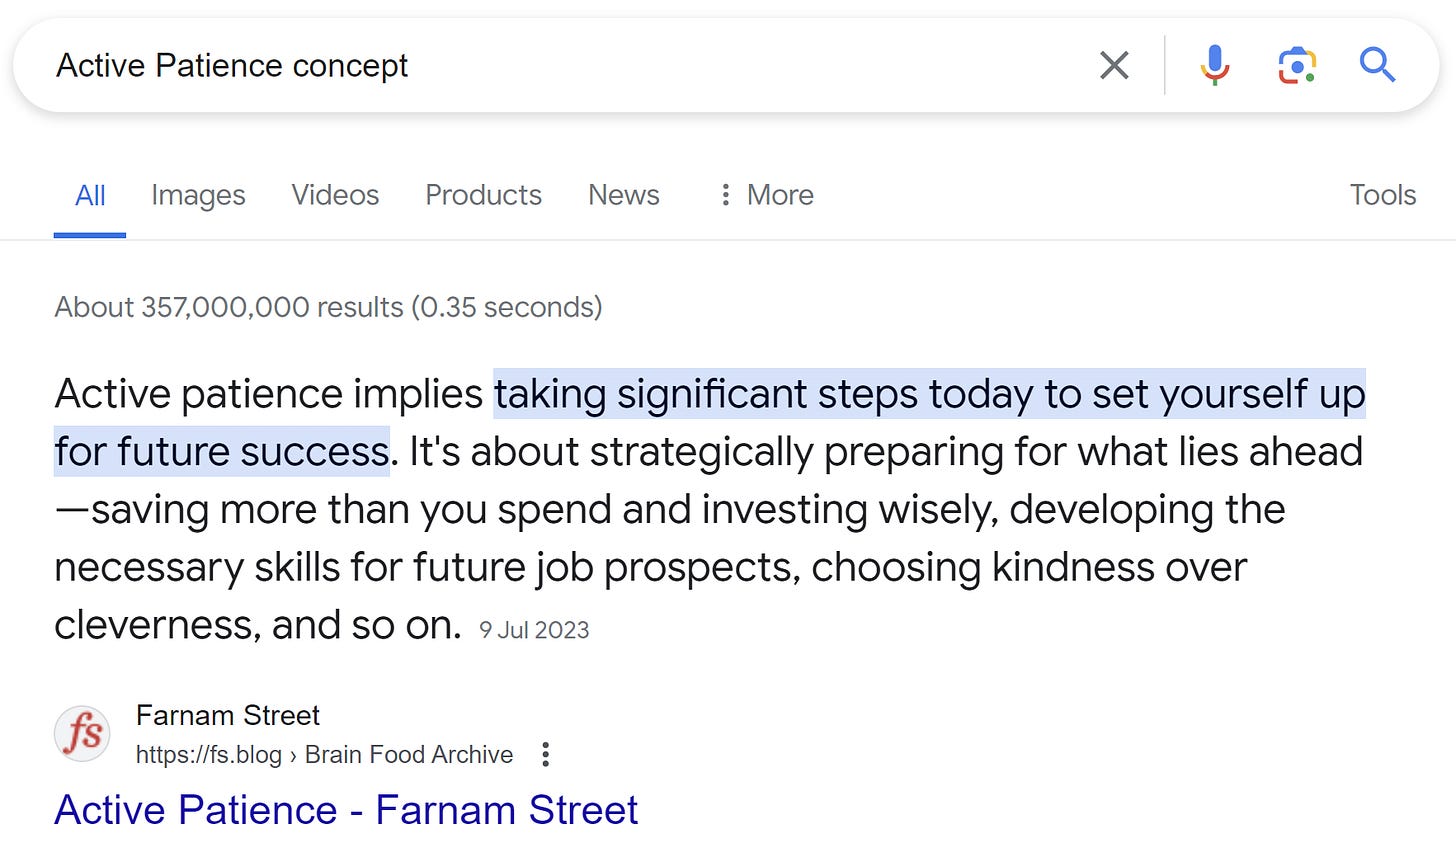Click the blue magnifier search icon

(x=1377, y=65)
